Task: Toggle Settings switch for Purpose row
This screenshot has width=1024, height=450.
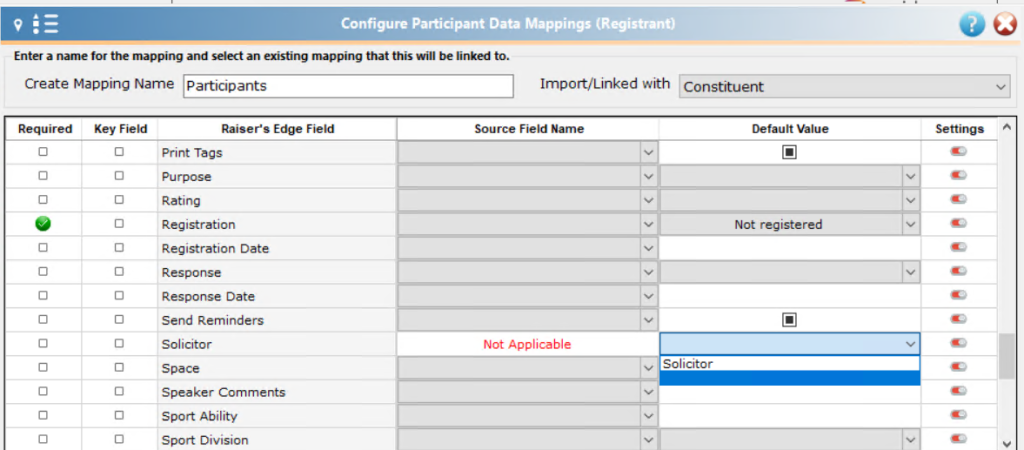Action: click(959, 176)
